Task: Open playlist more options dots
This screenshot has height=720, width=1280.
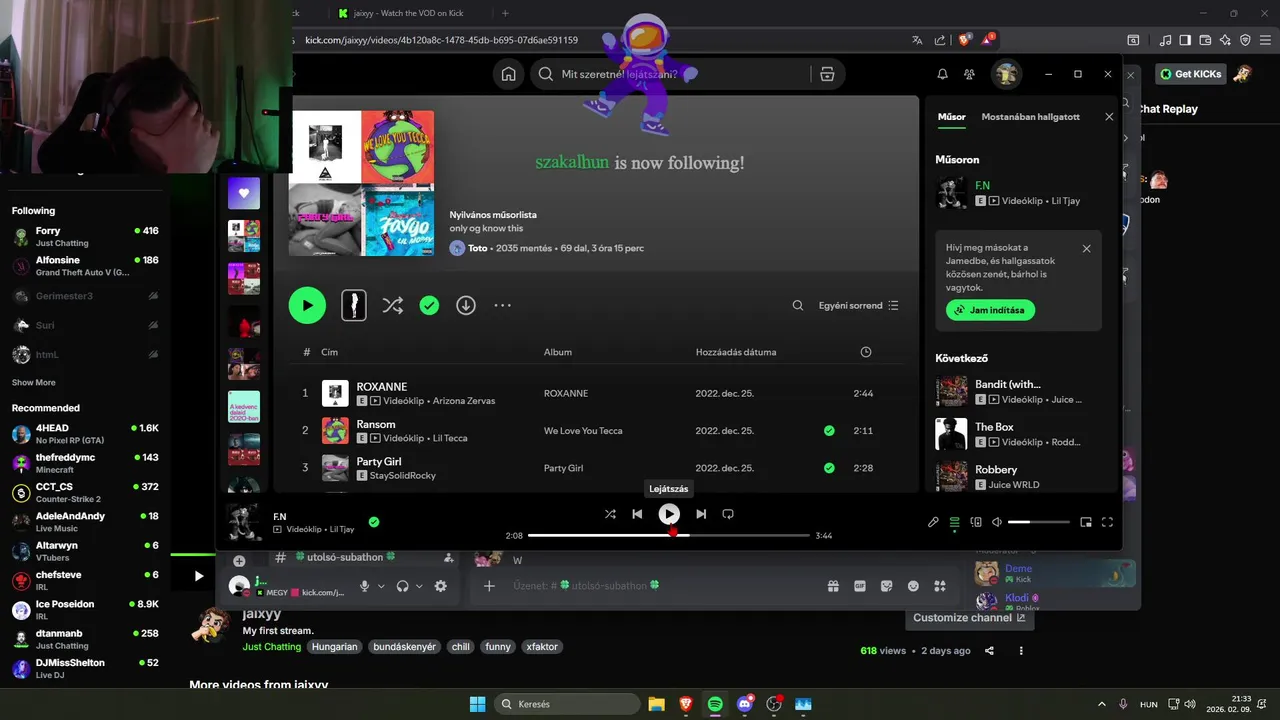Action: click(502, 305)
